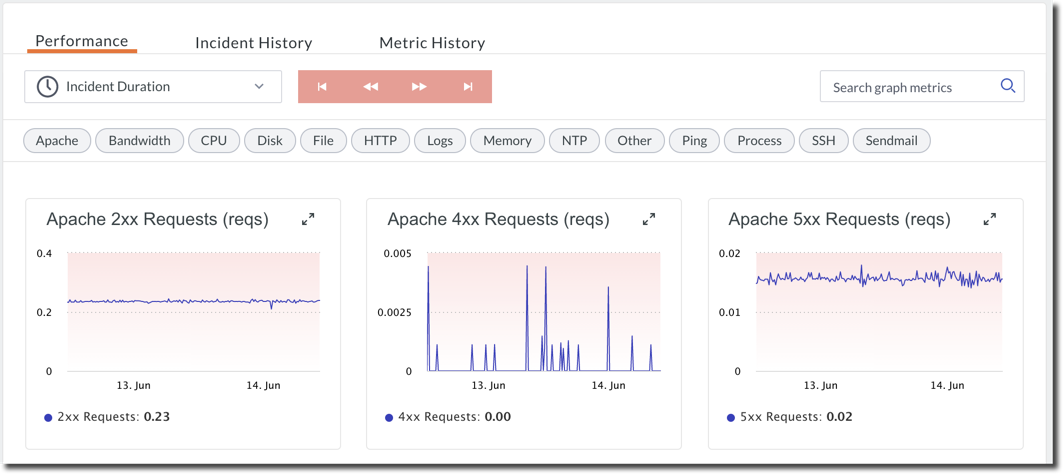Toggle the CPU filter tag
1063x474 pixels.
click(x=214, y=141)
